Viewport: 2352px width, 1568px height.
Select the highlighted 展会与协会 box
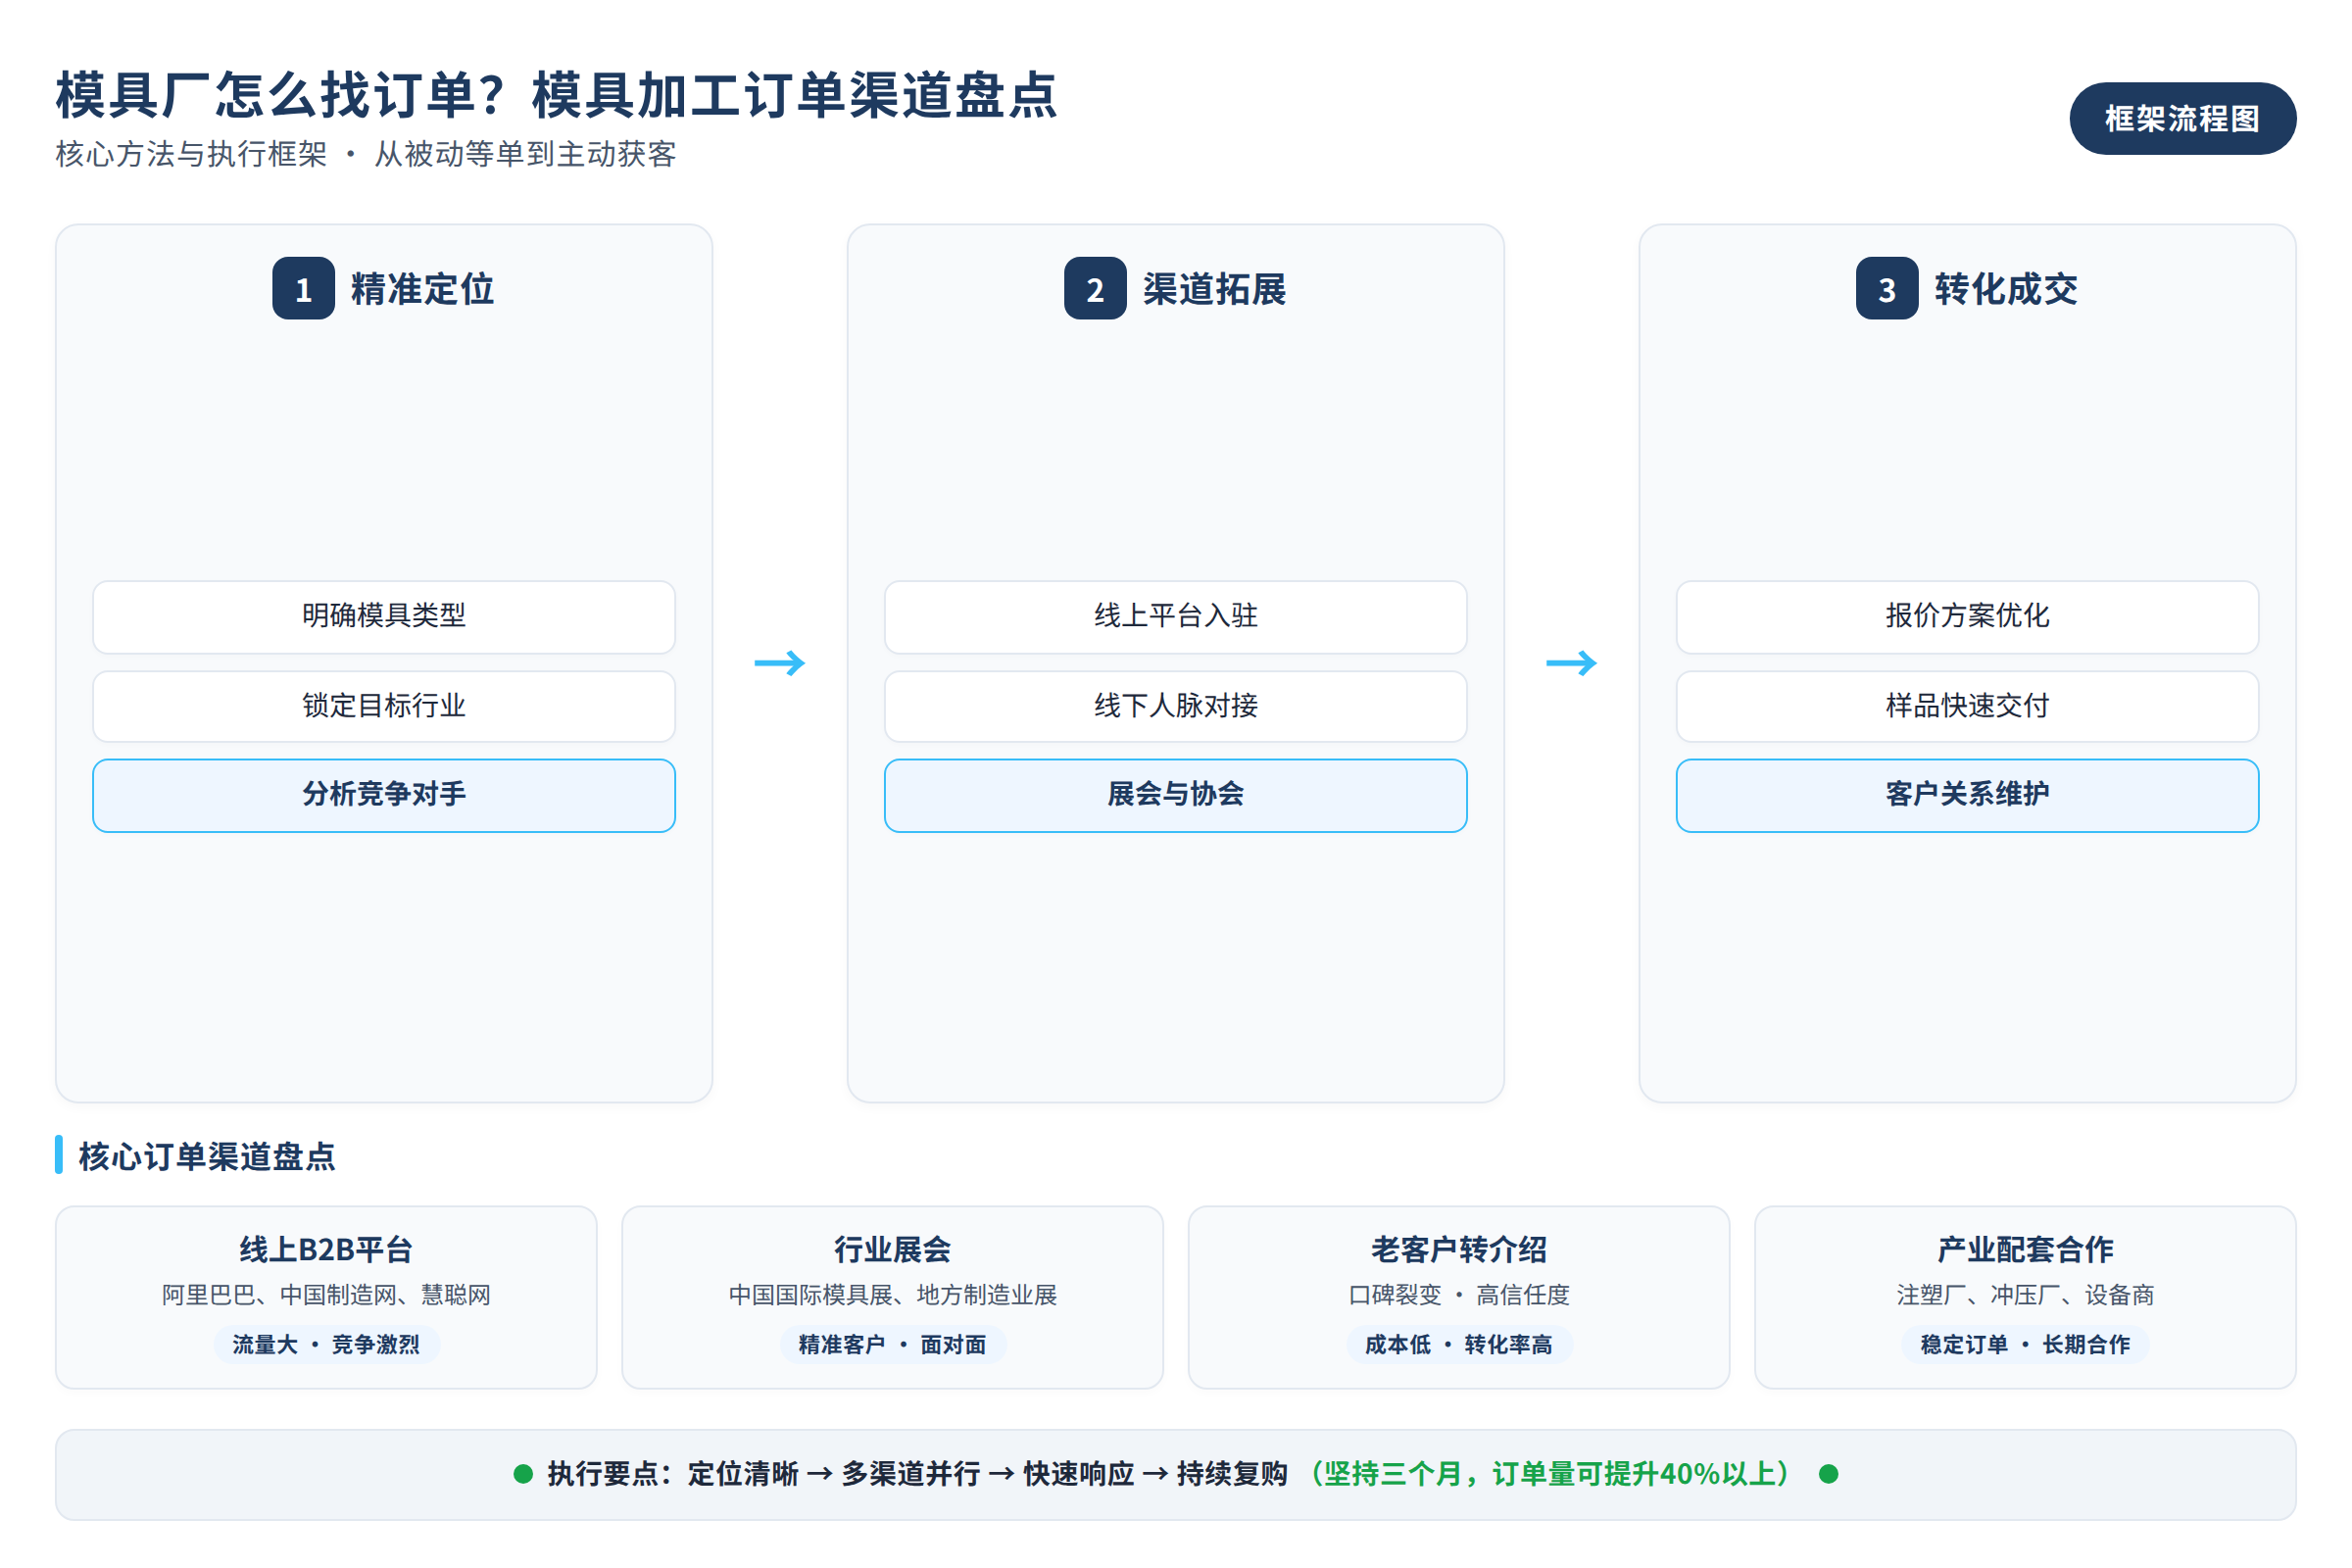(x=1176, y=795)
